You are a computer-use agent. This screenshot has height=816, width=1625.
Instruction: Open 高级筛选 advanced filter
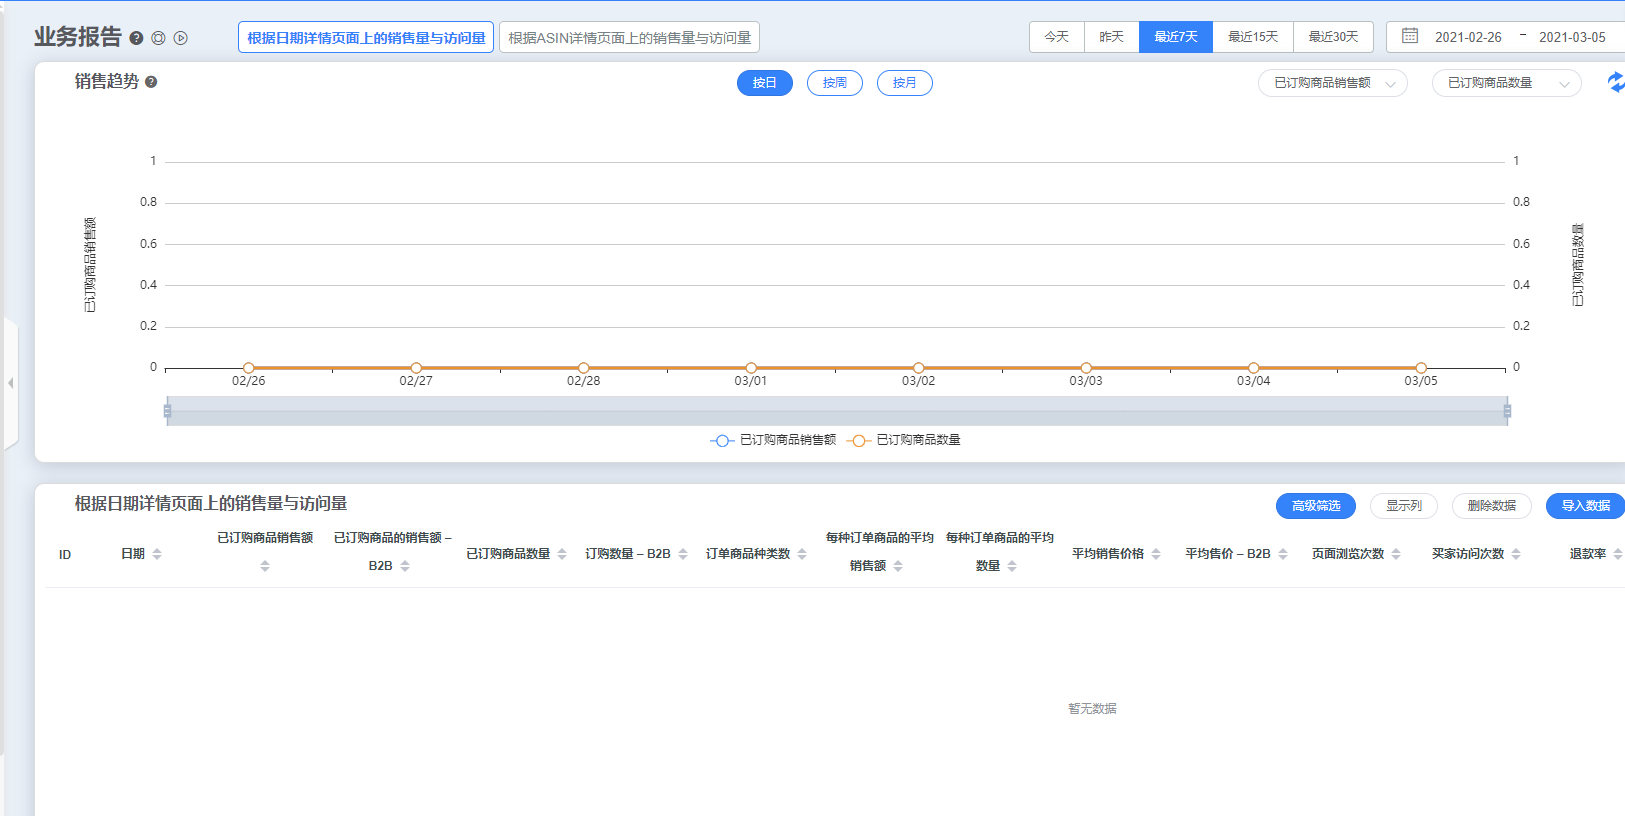point(1316,506)
